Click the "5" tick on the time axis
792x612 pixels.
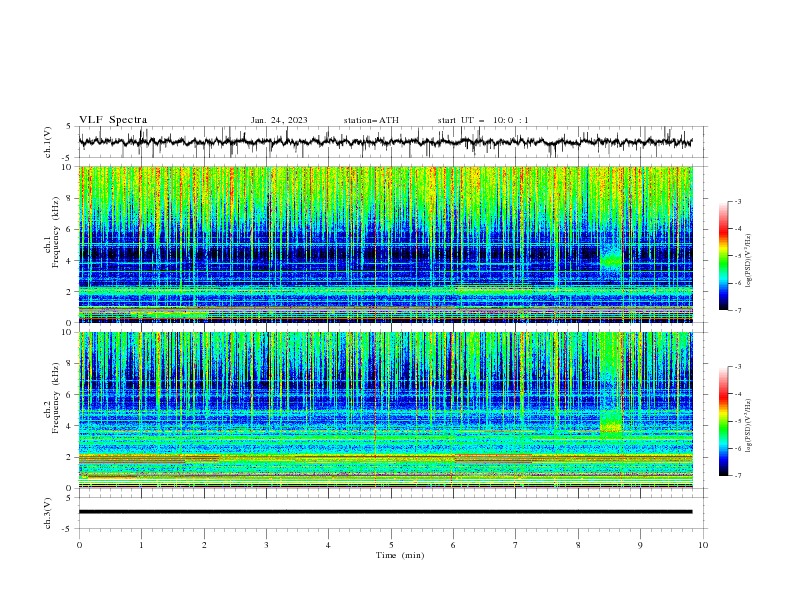click(x=391, y=545)
